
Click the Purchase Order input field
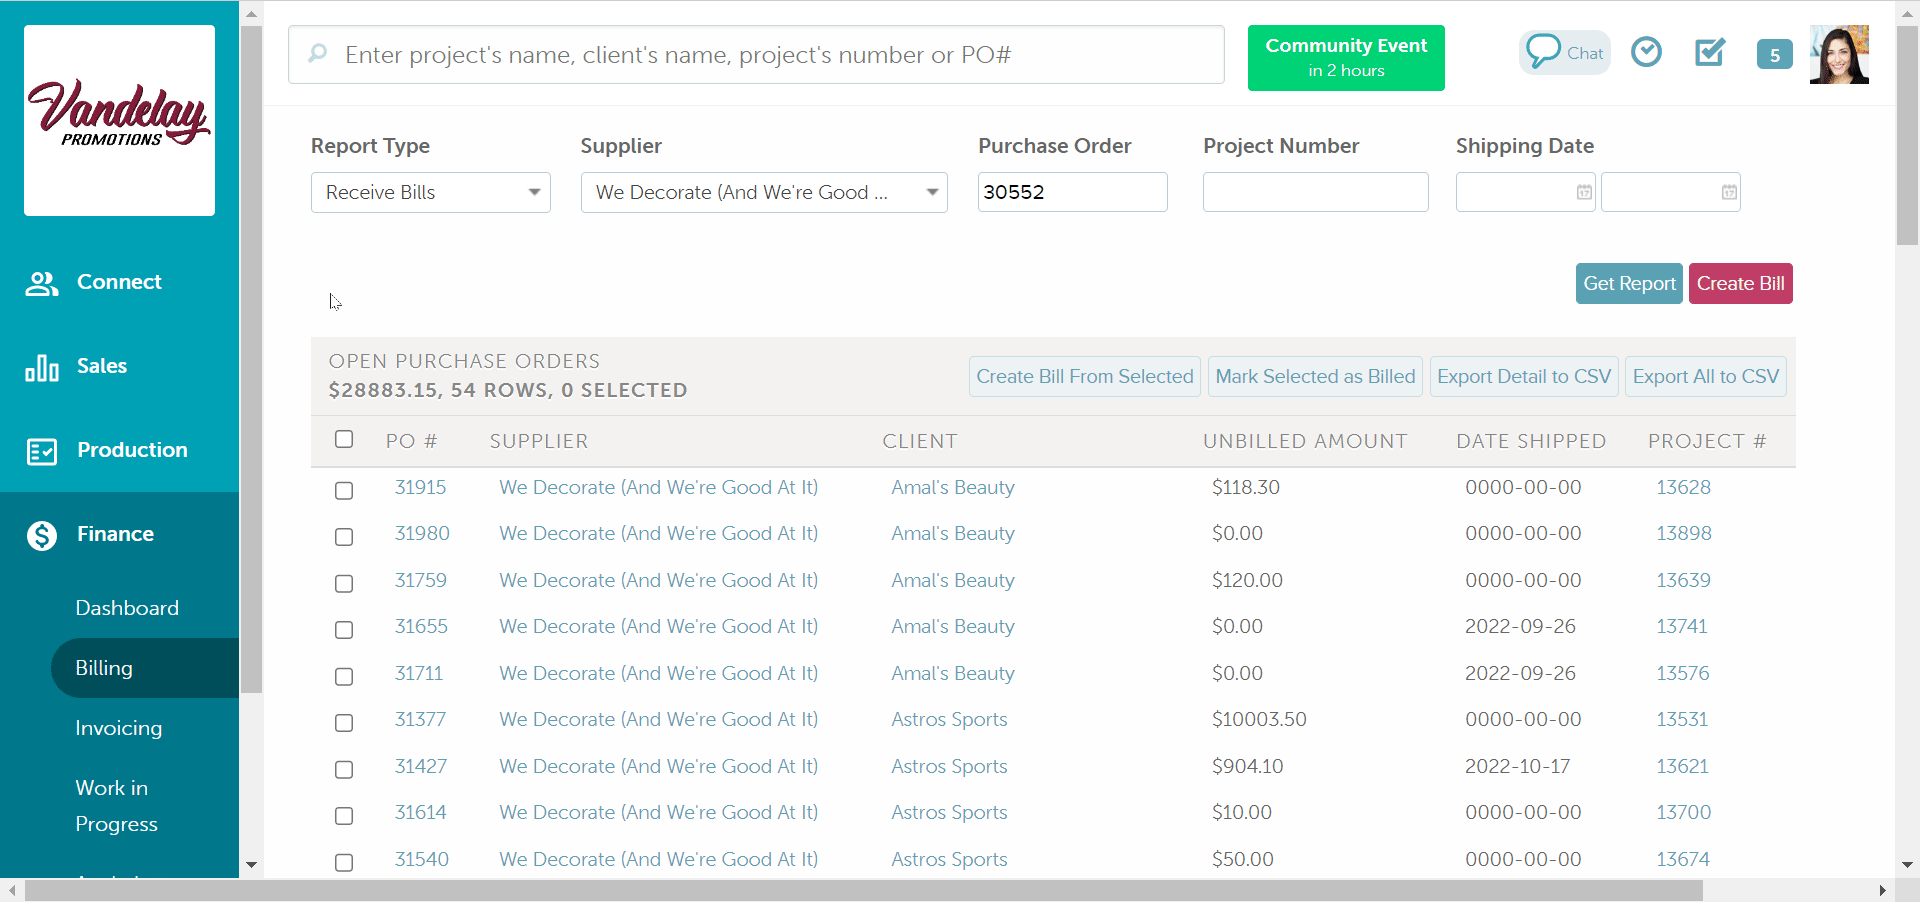pyautogui.click(x=1072, y=192)
